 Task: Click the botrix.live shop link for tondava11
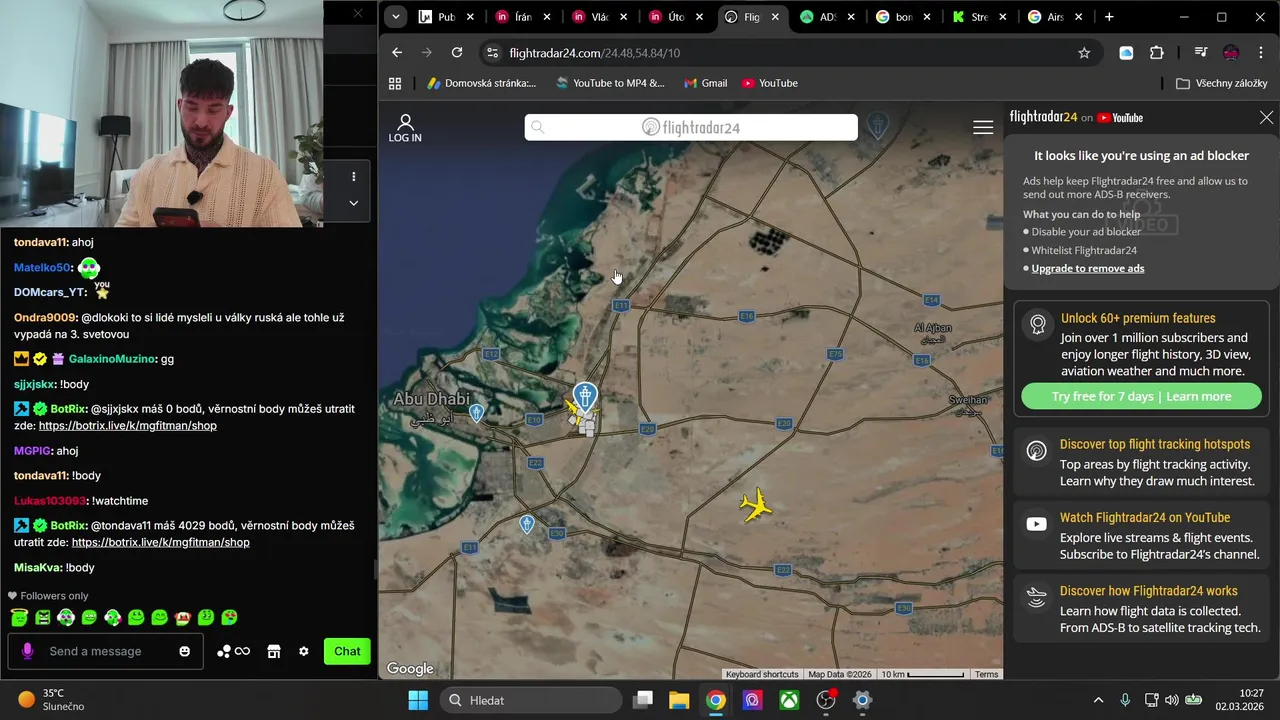(x=160, y=542)
